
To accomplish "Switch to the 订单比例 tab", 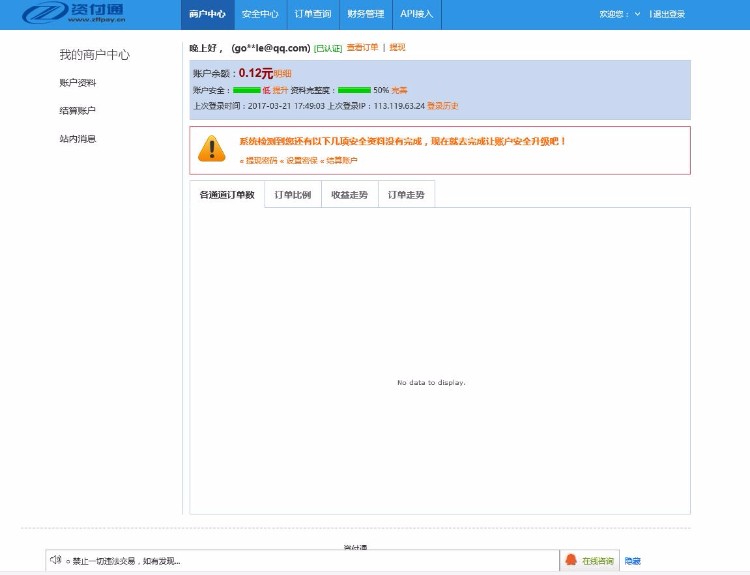I will [x=293, y=195].
